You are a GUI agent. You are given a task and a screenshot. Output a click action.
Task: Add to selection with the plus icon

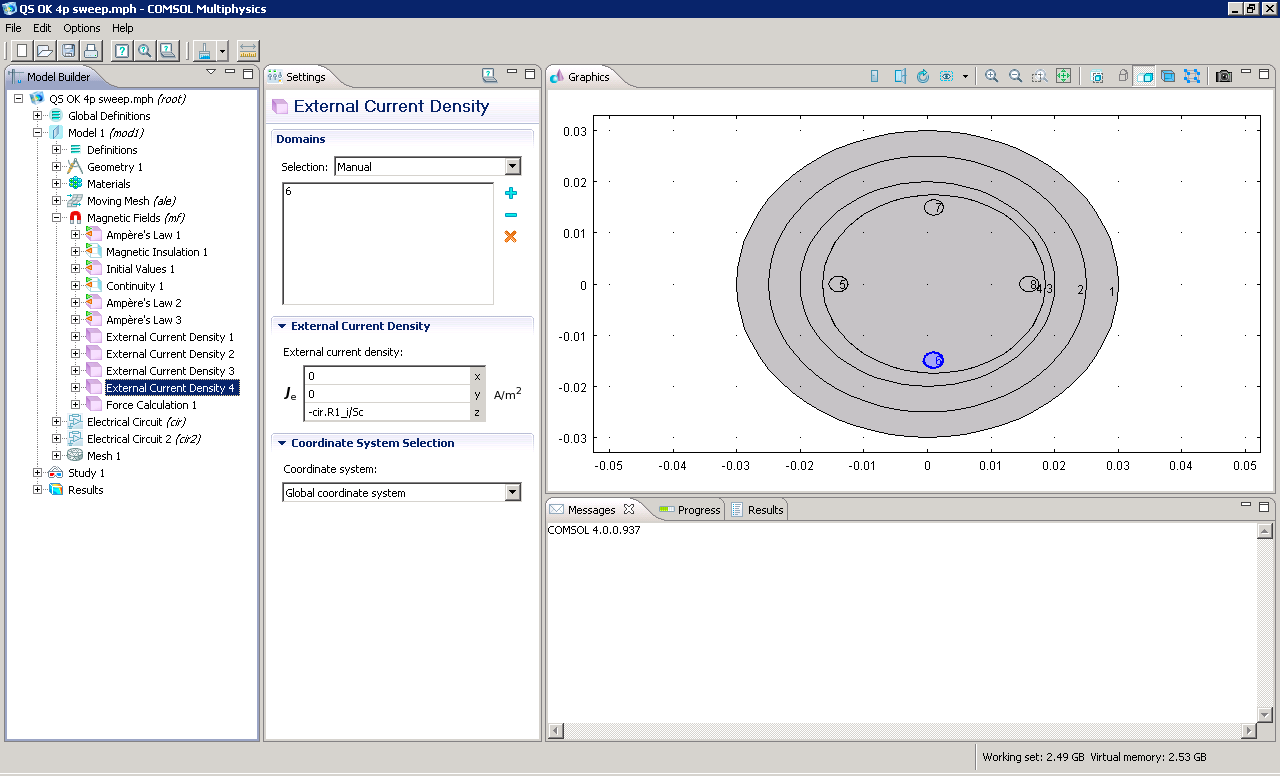click(511, 193)
